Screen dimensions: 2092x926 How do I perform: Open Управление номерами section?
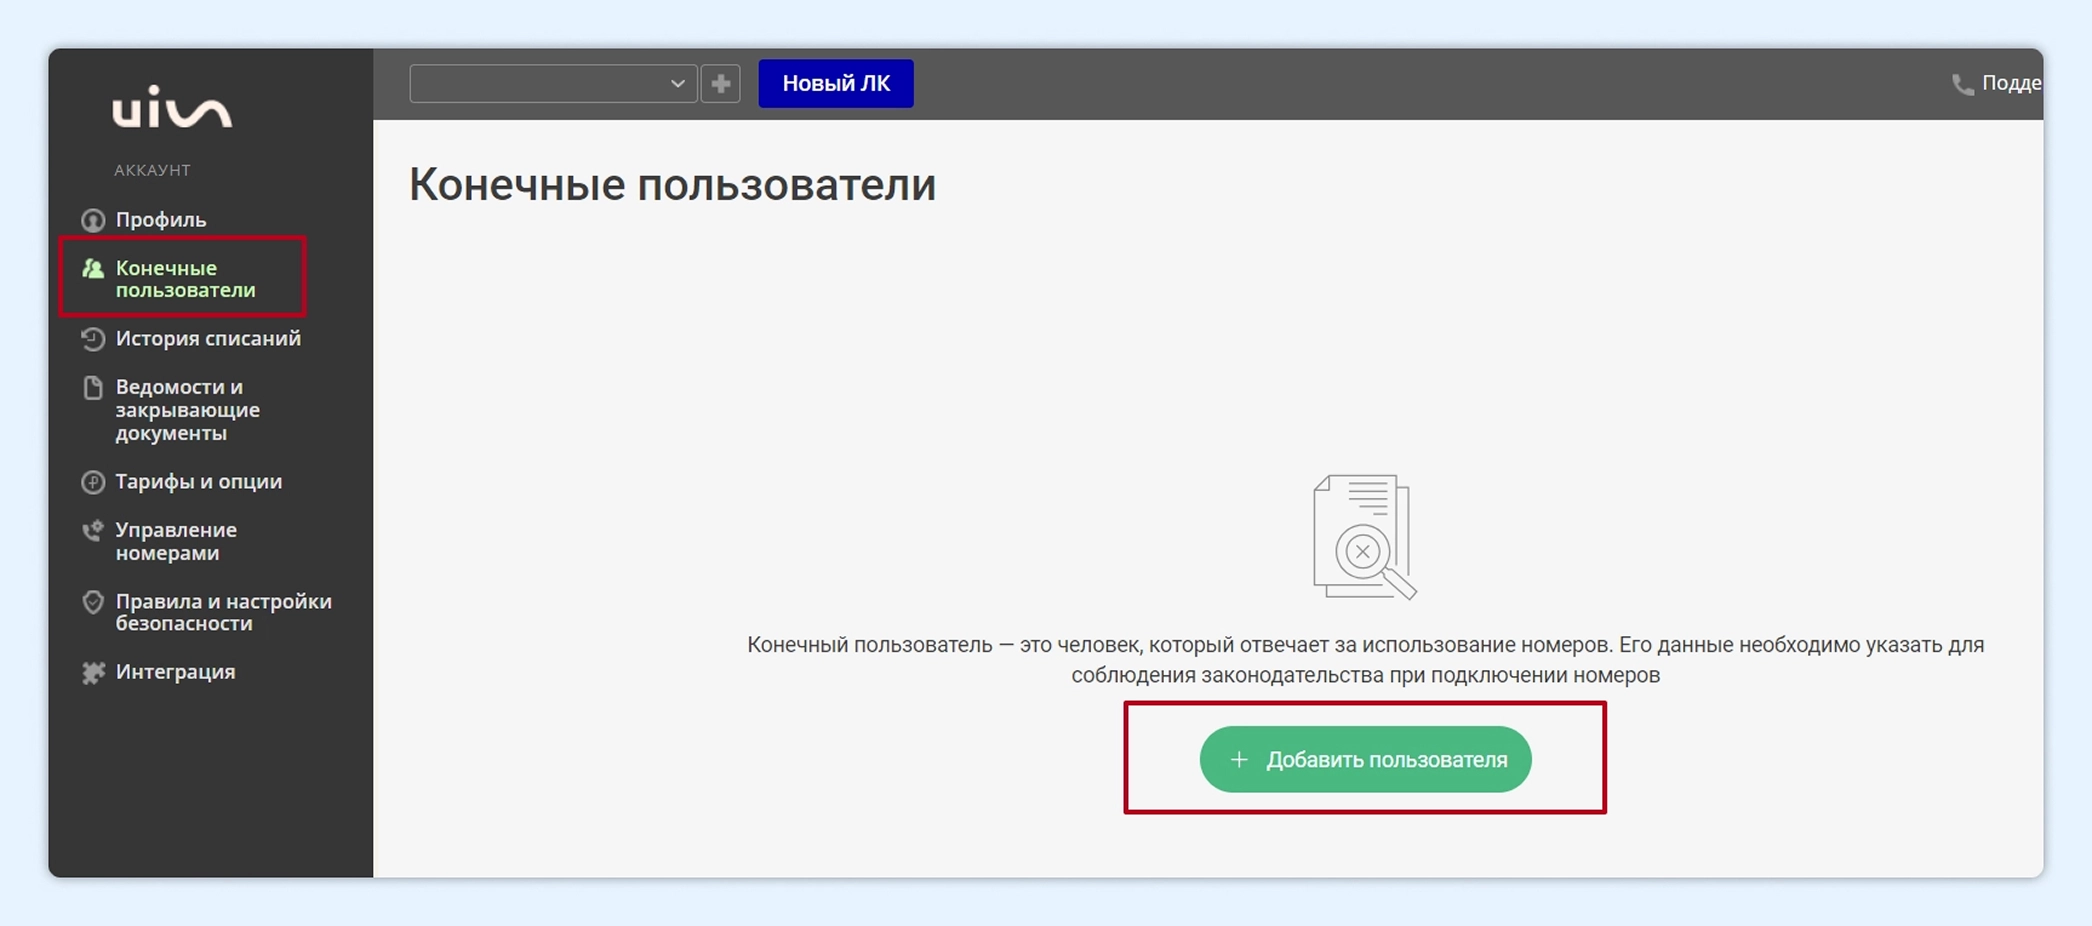(x=176, y=541)
